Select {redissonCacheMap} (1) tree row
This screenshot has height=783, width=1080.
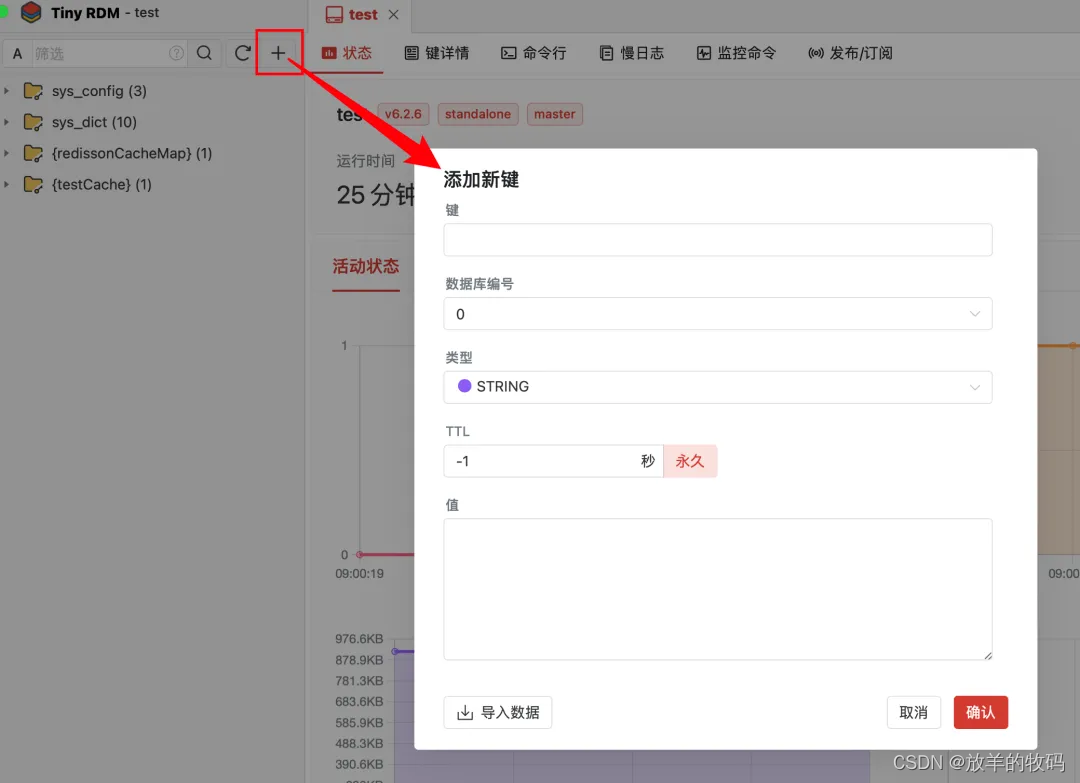tap(152, 153)
